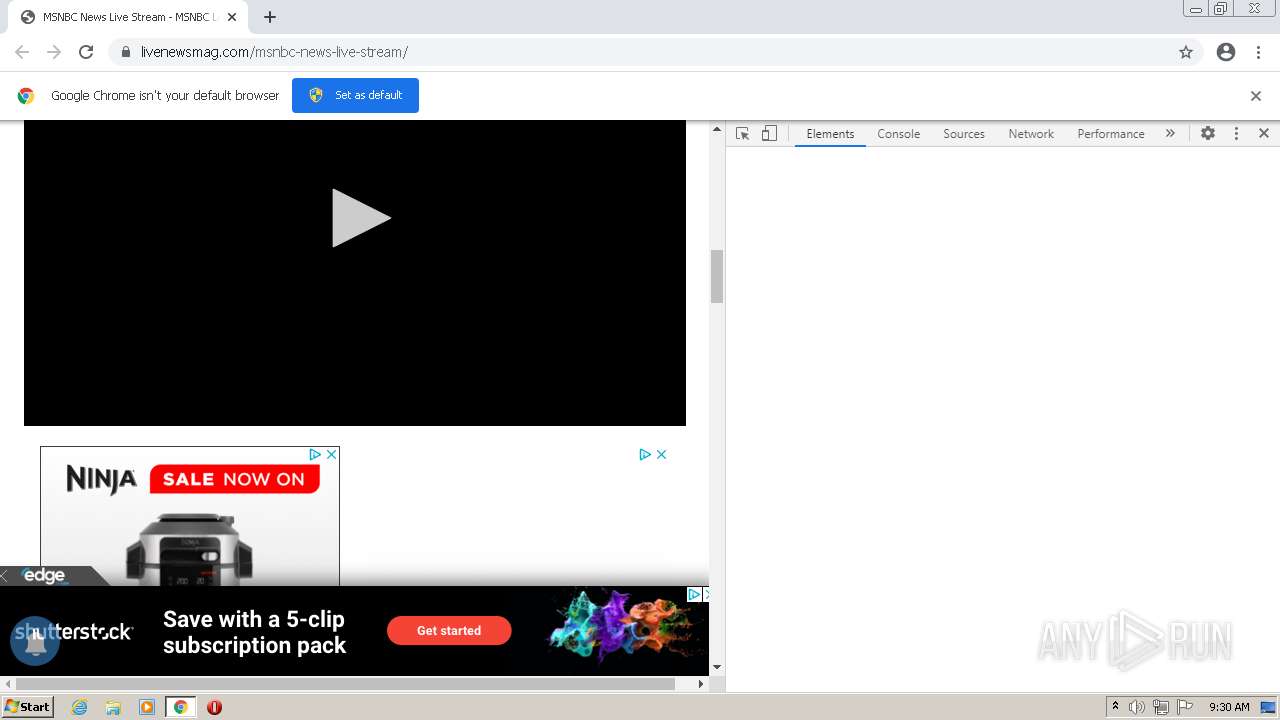Open Windows Explorer folder from taskbar

tap(113, 707)
